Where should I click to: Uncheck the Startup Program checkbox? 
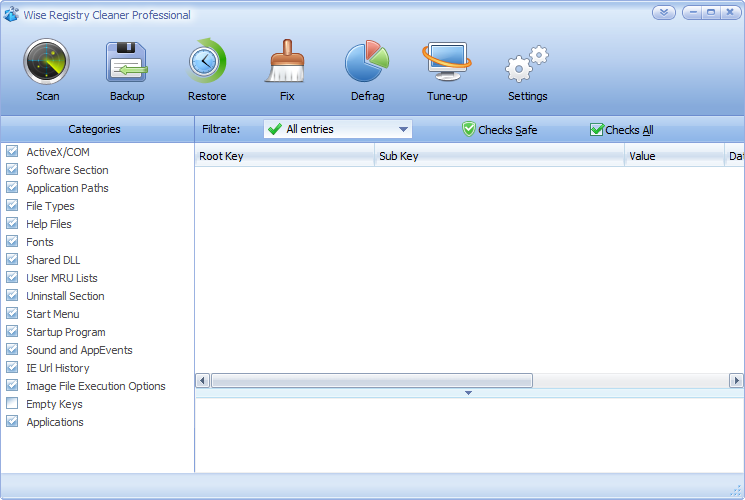(12, 332)
